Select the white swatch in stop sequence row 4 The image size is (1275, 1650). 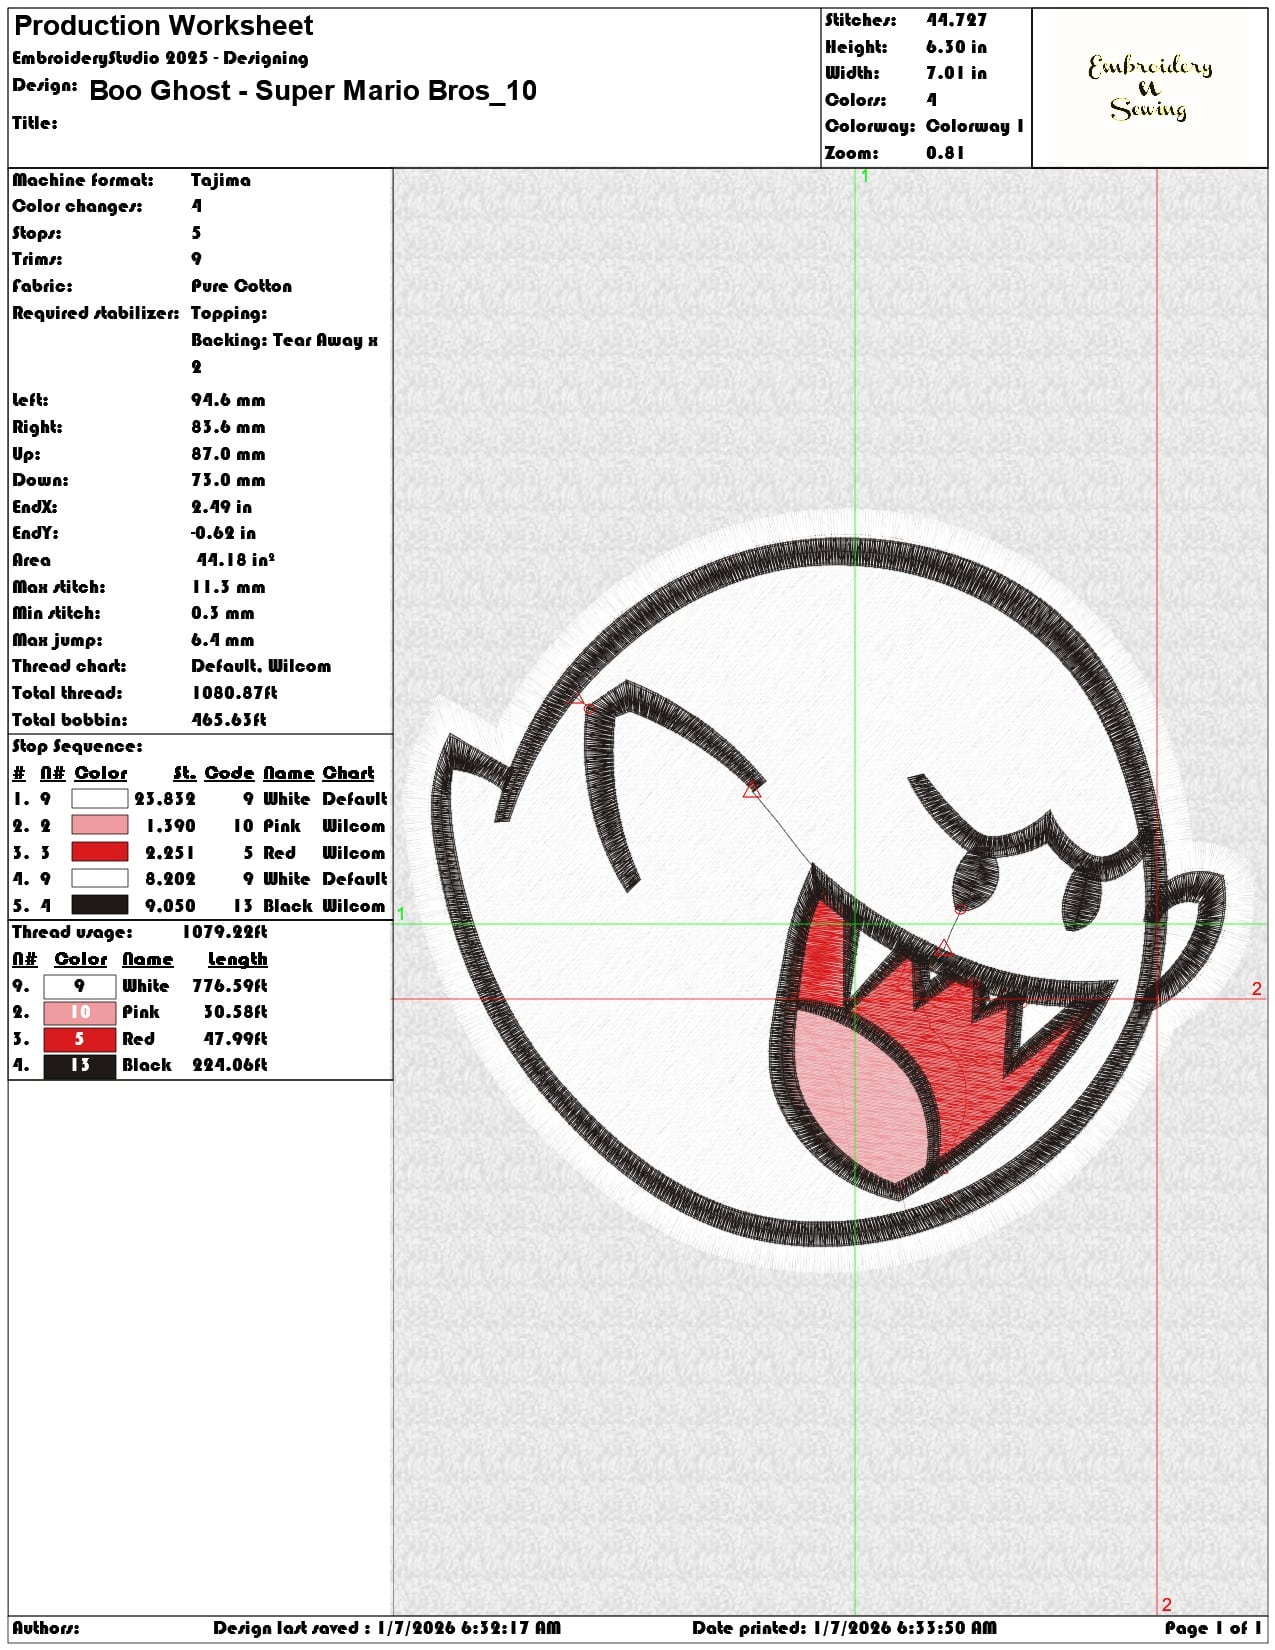point(100,879)
